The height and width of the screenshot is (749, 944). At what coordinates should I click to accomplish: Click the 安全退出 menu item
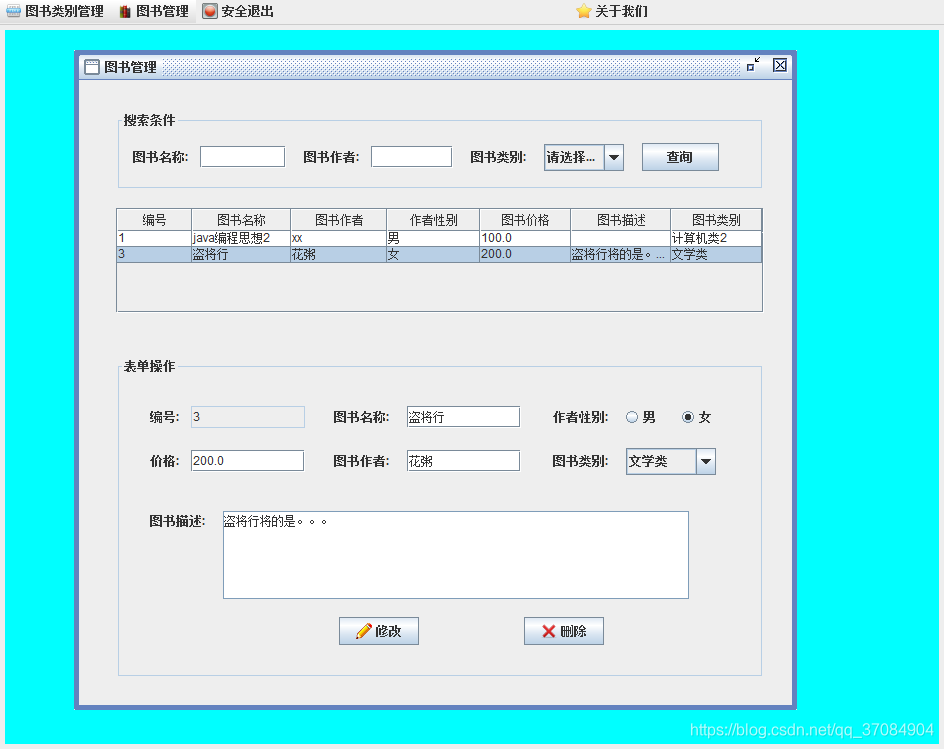point(238,11)
